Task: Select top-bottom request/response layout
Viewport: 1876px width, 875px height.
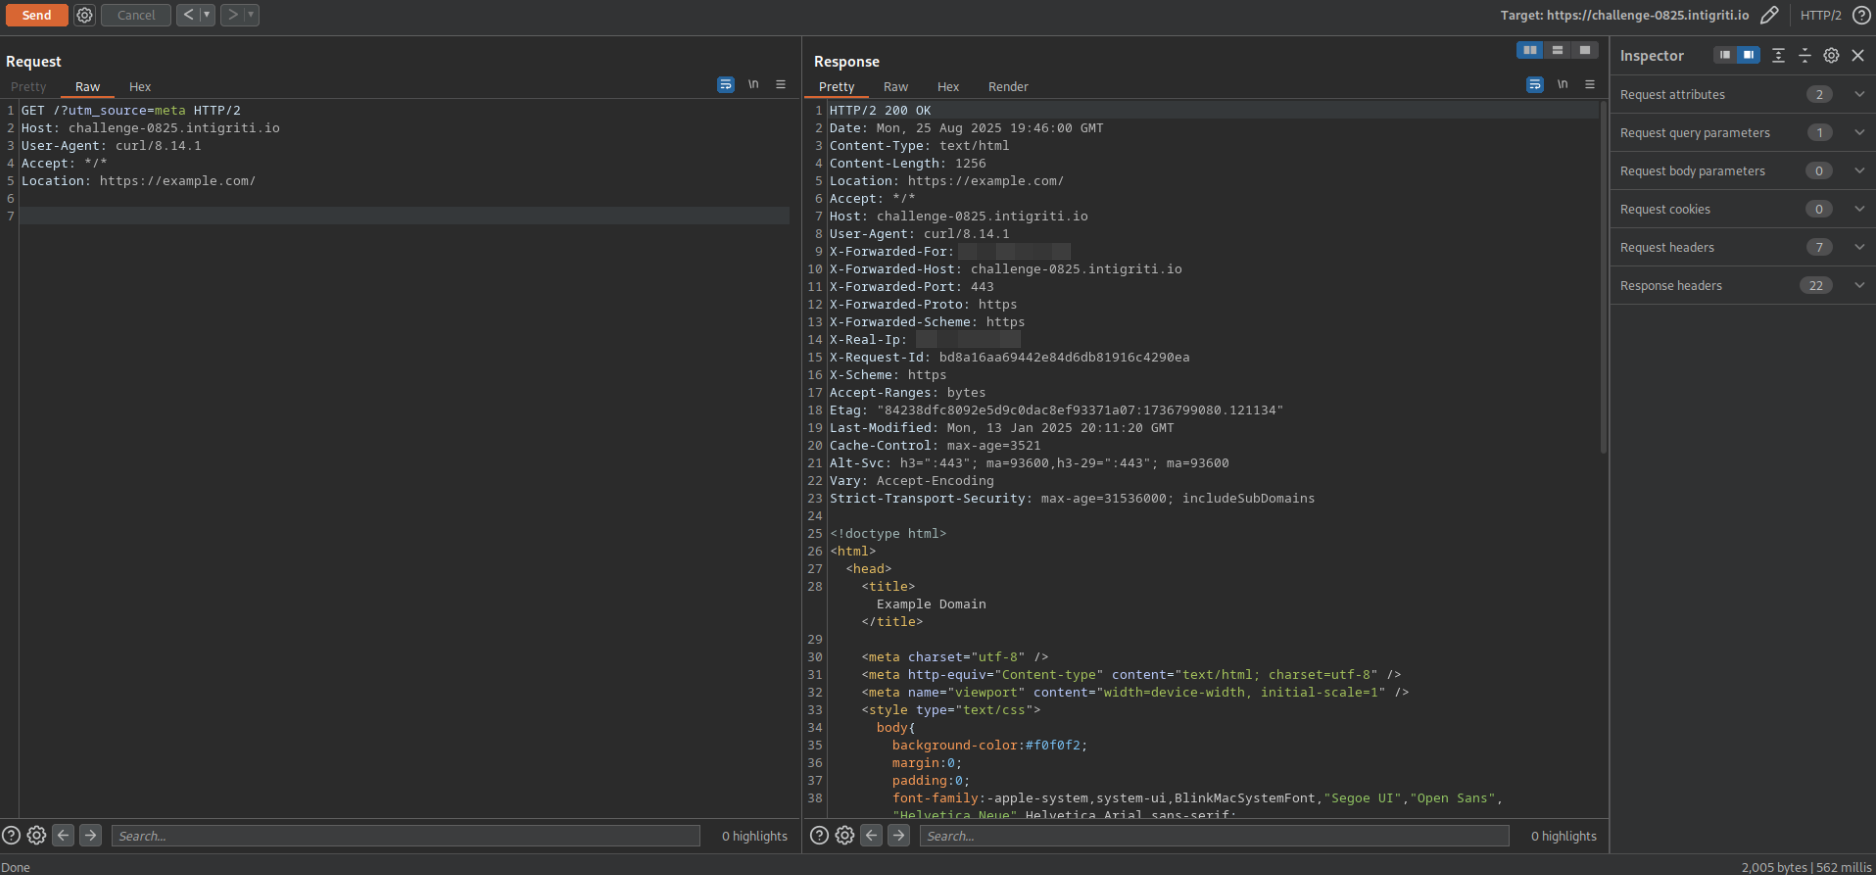Action: click(1557, 50)
